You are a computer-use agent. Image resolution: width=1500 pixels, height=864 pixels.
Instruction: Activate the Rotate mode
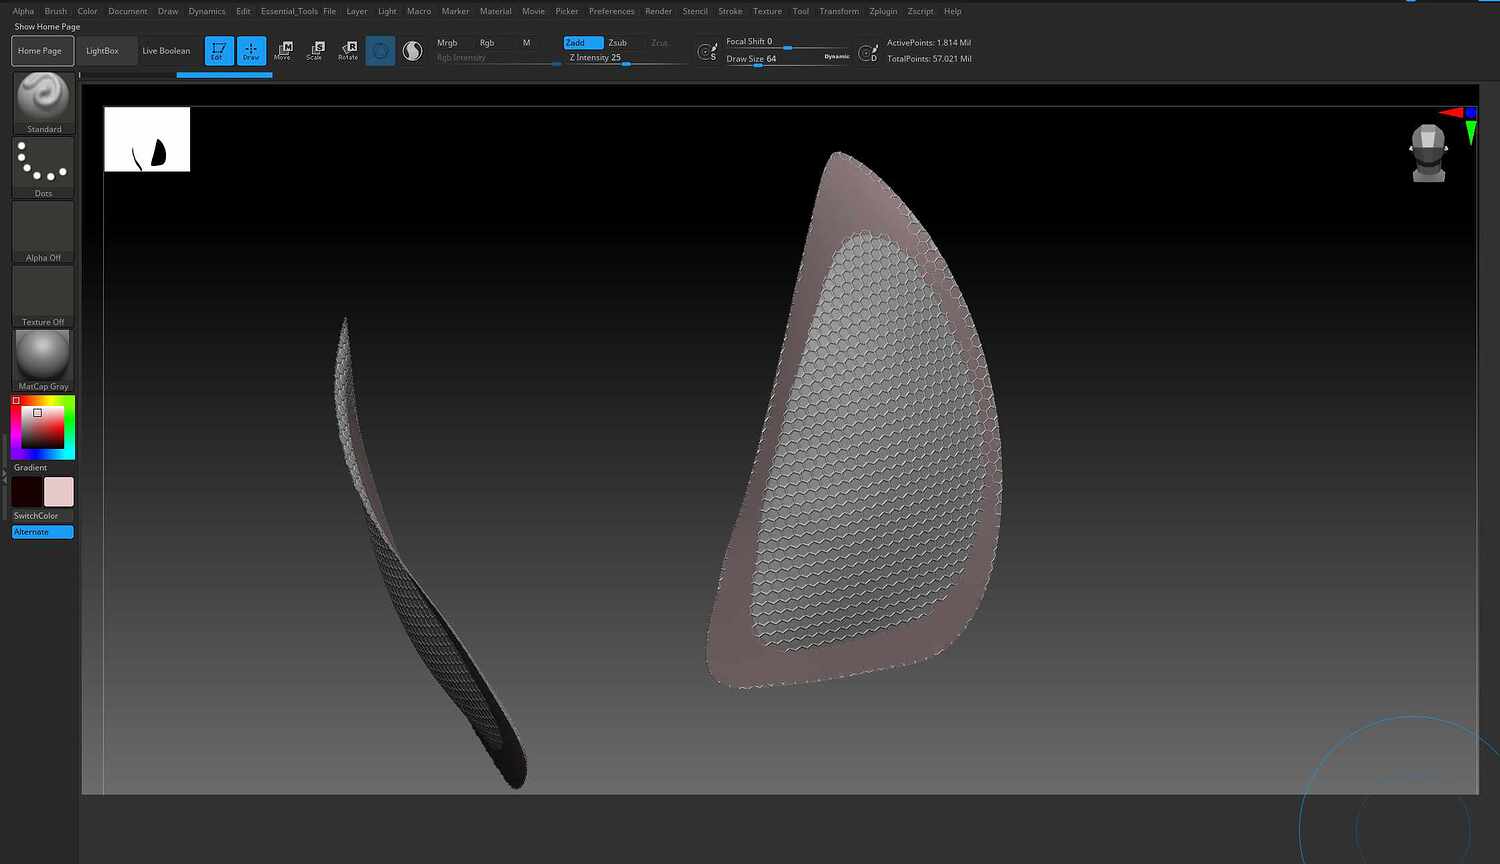click(x=347, y=50)
